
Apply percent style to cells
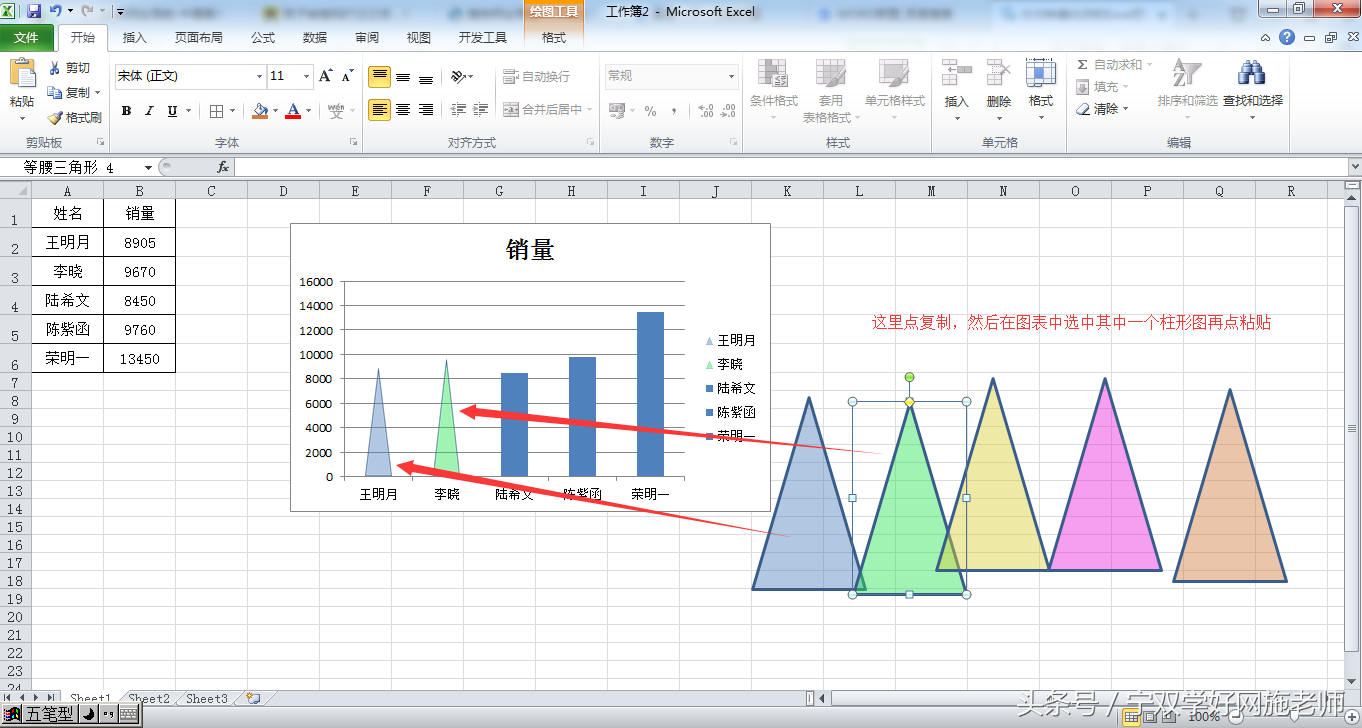650,111
